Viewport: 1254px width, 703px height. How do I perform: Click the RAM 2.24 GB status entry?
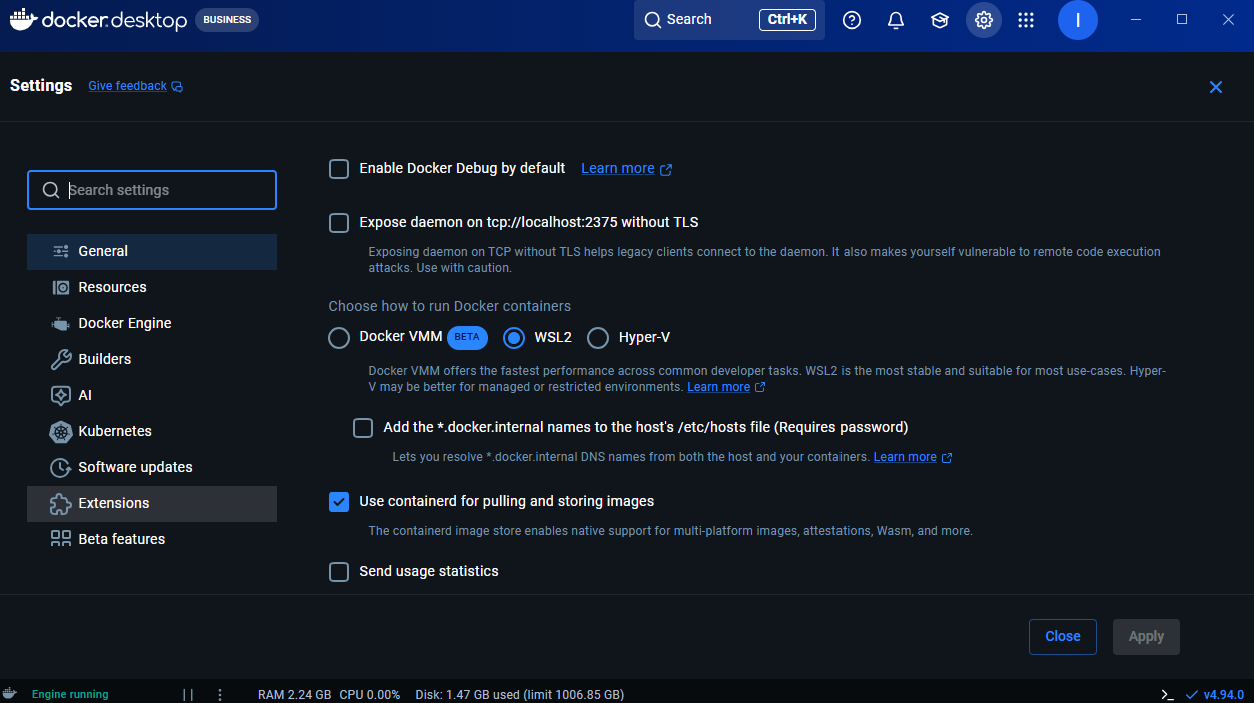pos(294,694)
